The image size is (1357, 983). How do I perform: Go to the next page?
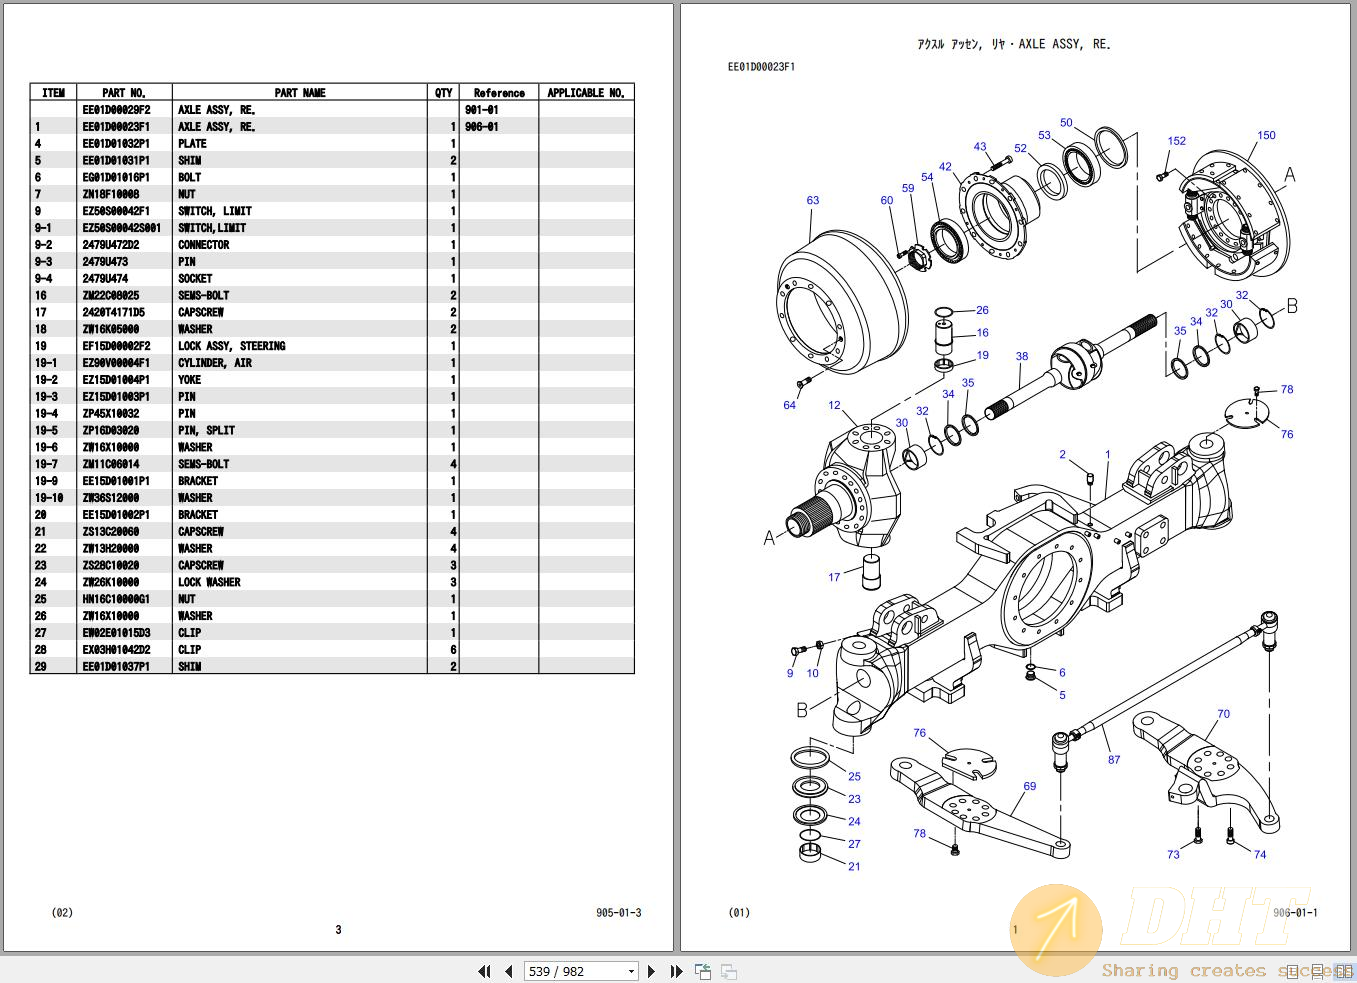[x=651, y=971]
